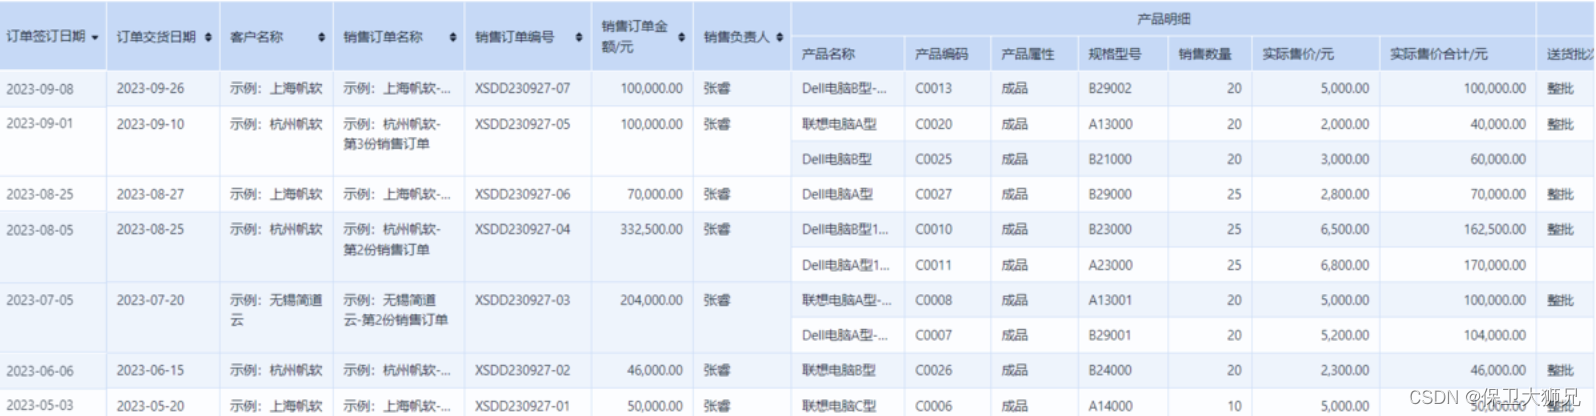
Task: Select signing date 2023-06-06 cell
Action: pyautogui.click(x=40, y=370)
